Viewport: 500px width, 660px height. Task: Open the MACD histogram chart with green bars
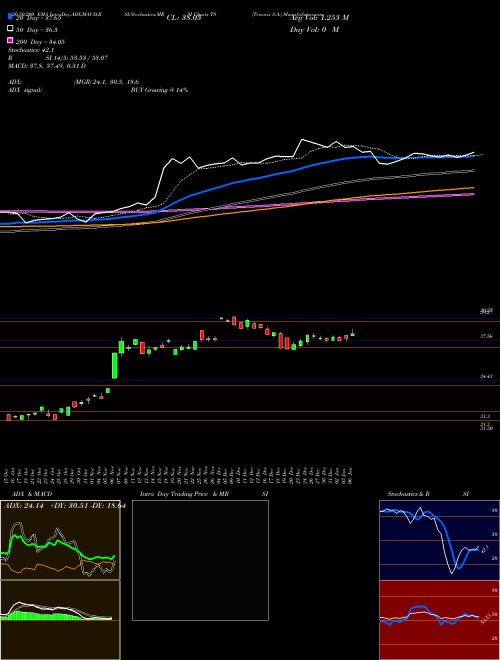coord(60,620)
